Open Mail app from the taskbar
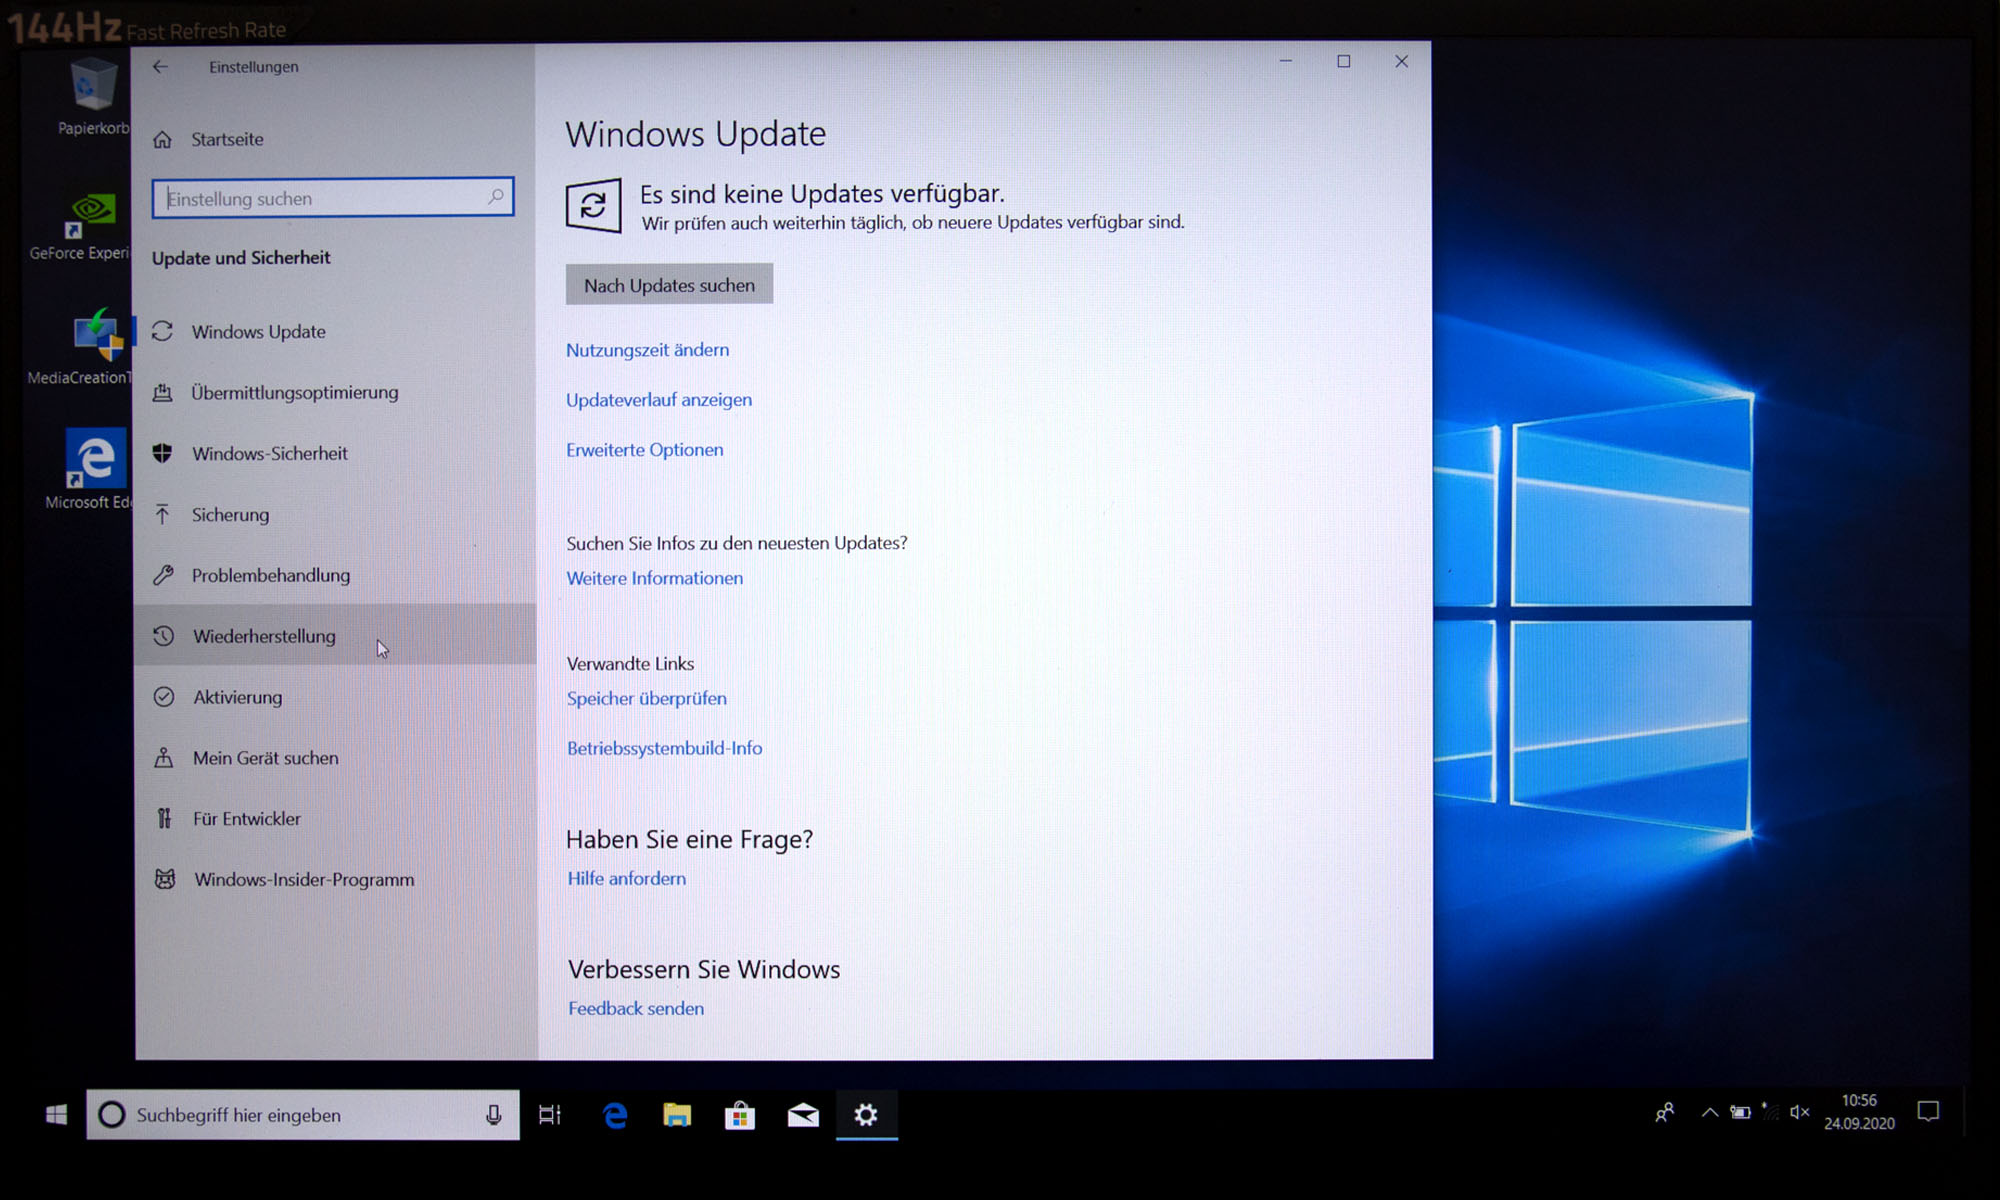 pyautogui.click(x=803, y=1114)
